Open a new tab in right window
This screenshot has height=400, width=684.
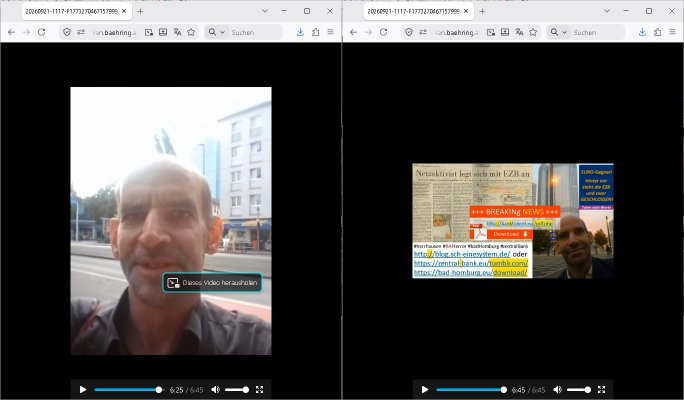click(482, 11)
